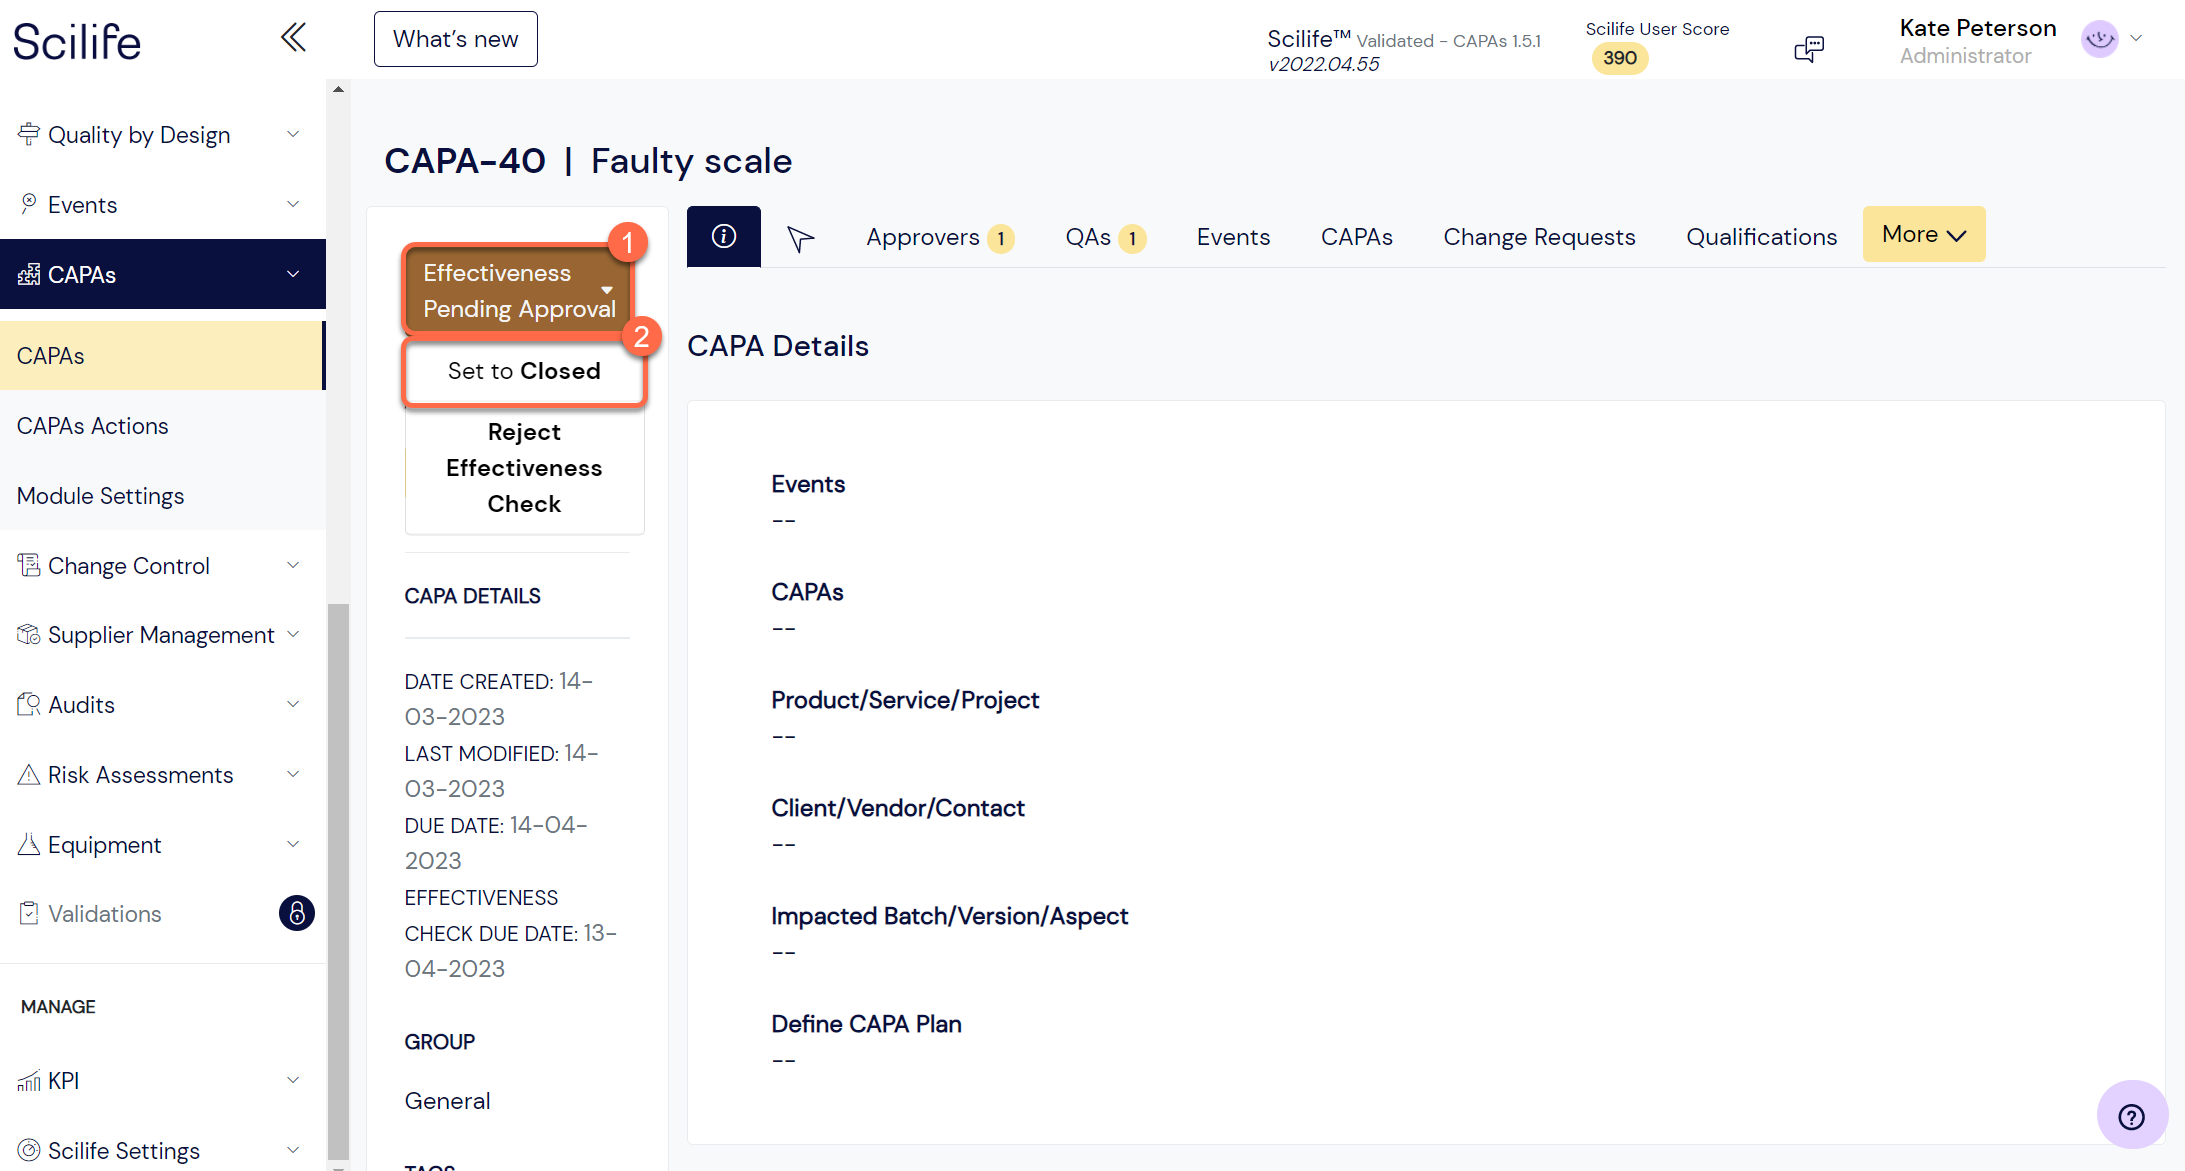Open the feedback chat icon in the header
Screen dimensions: 2185x1171
[x=1810, y=48]
